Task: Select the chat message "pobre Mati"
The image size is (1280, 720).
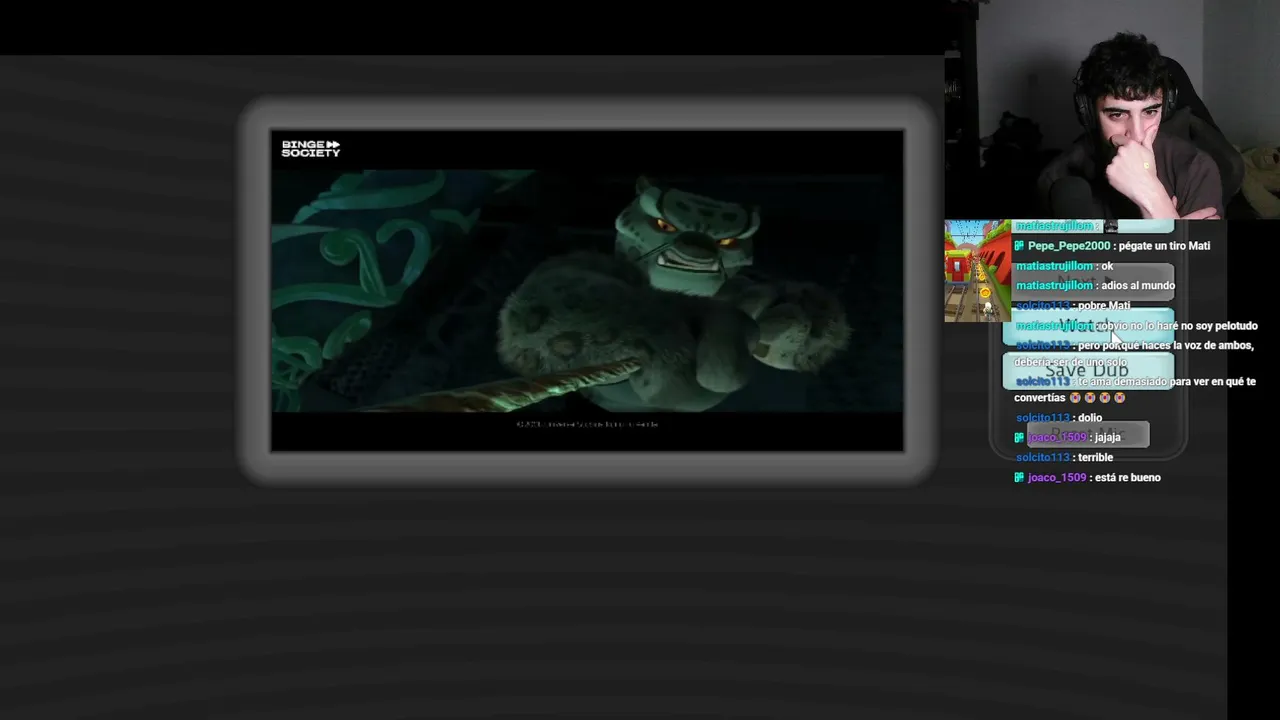Action: point(1104,306)
